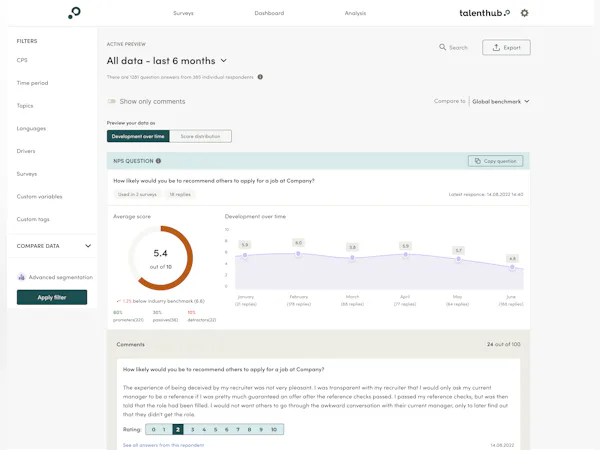Click the April data point on chart
Viewport: 600px width, 450px height.
click(405, 254)
